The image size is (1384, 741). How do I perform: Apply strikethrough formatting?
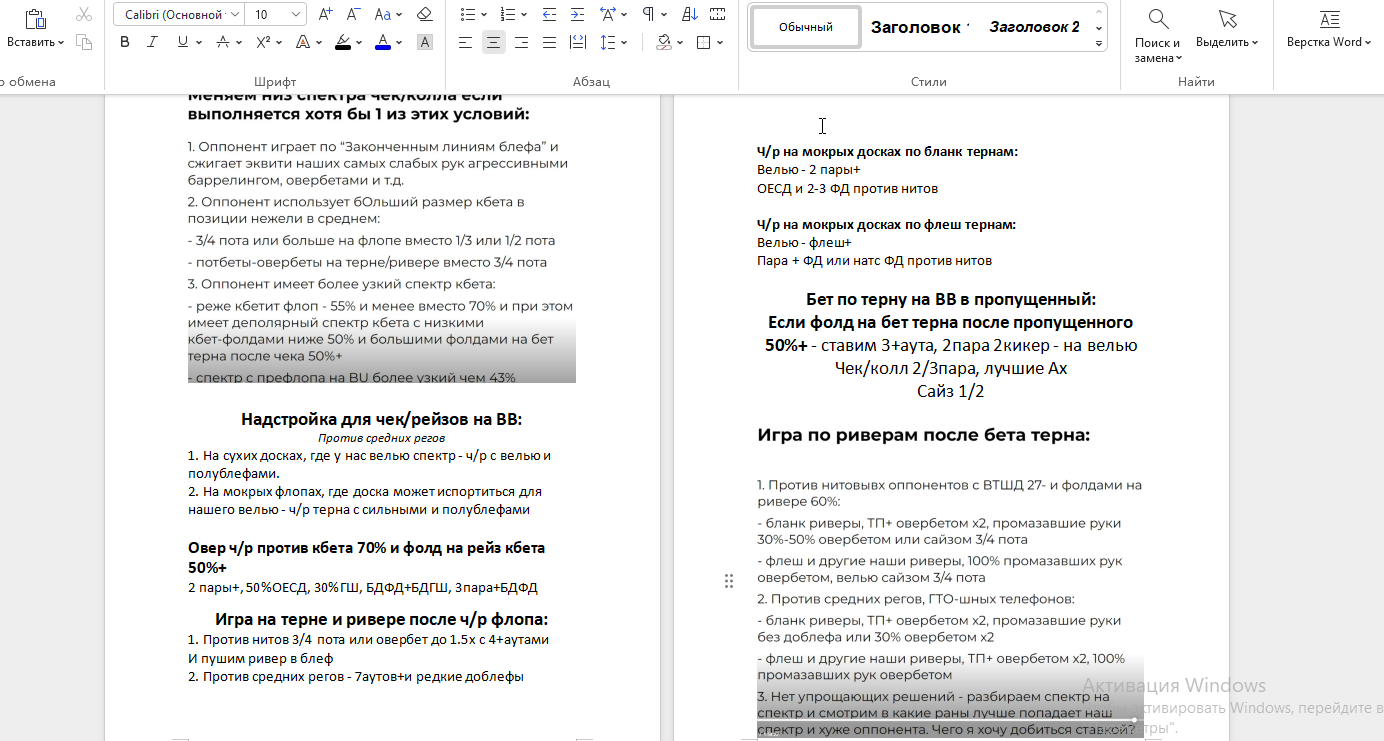224,42
